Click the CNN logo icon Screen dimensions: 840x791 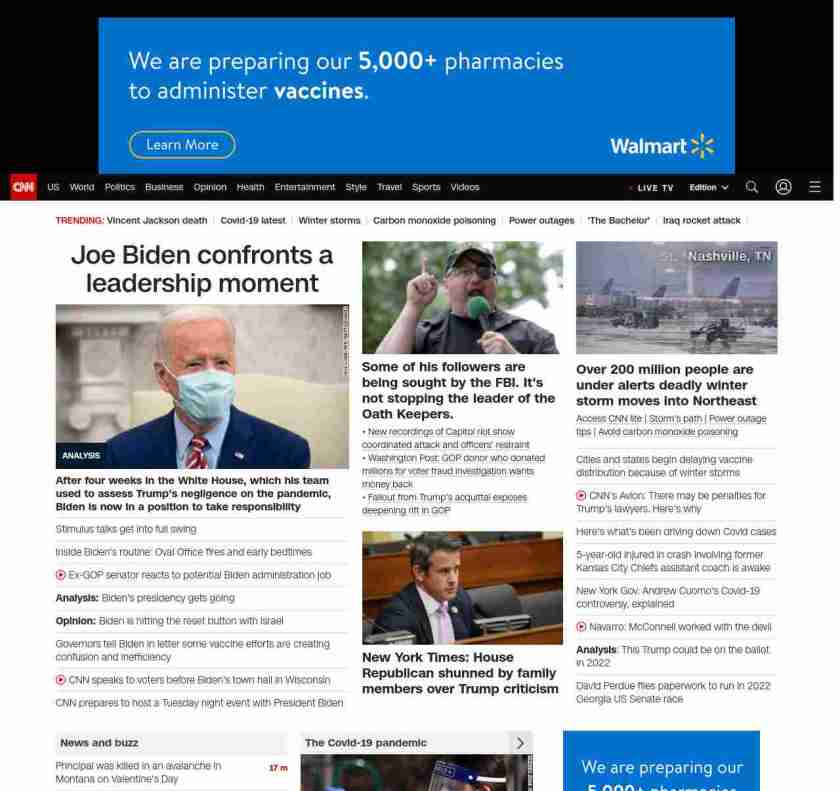point(23,187)
